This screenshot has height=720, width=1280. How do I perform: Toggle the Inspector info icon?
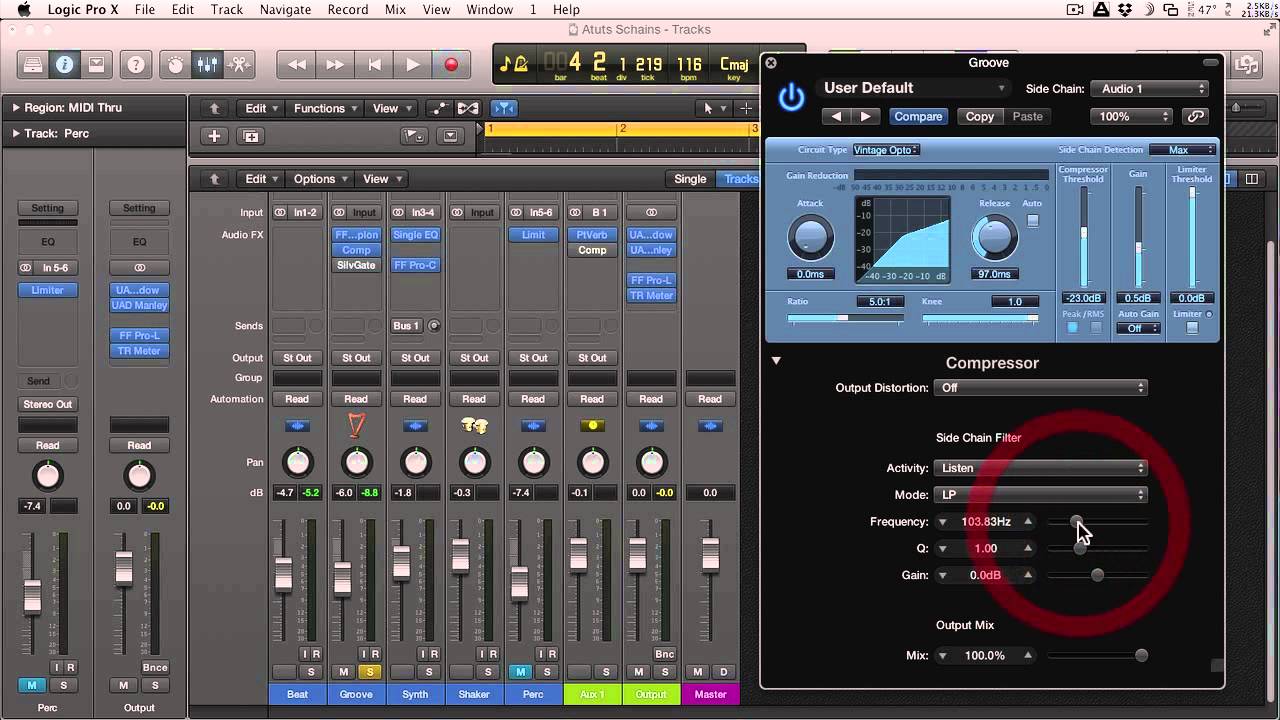[x=64, y=65]
